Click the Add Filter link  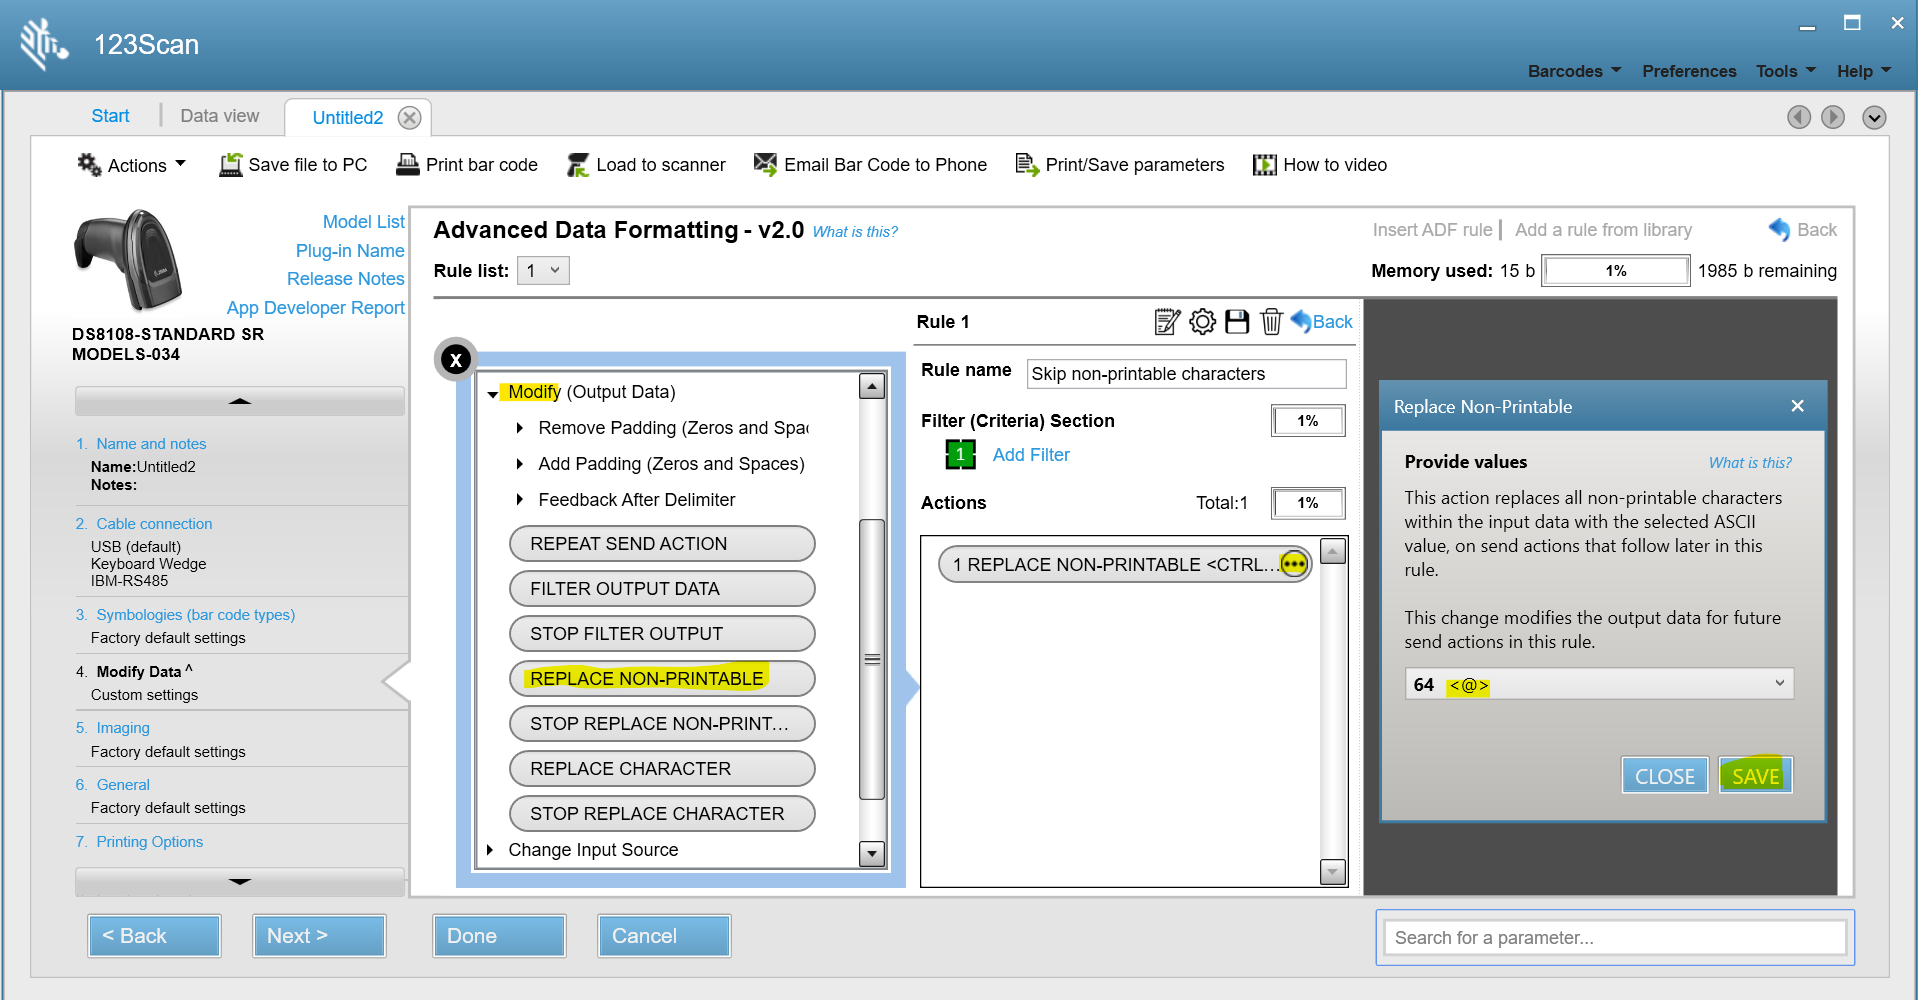coord(1031,455)
